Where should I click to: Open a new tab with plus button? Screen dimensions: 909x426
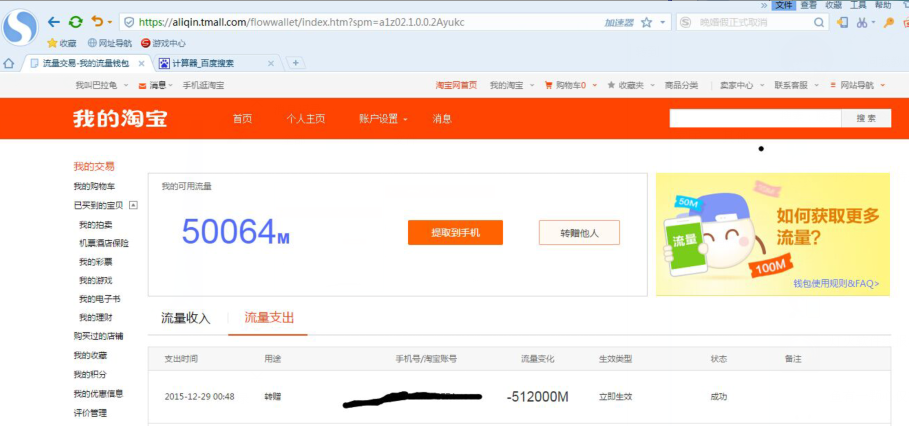click(x=295, y=63)
